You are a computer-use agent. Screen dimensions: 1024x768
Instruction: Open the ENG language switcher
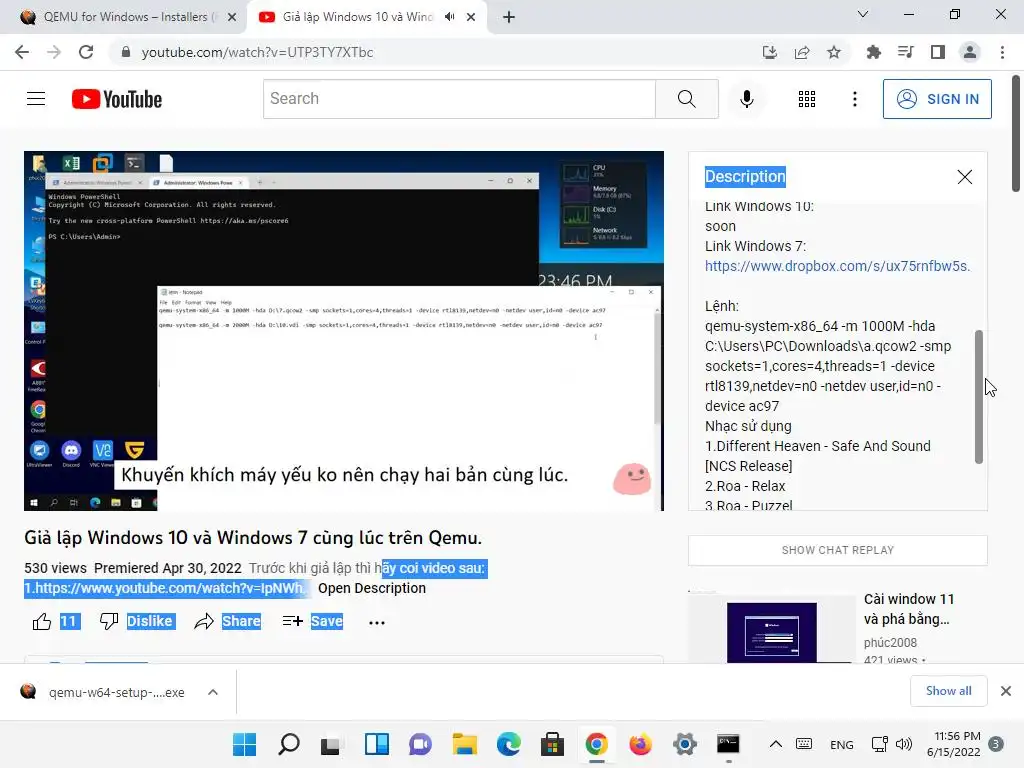tap(841, 744)
